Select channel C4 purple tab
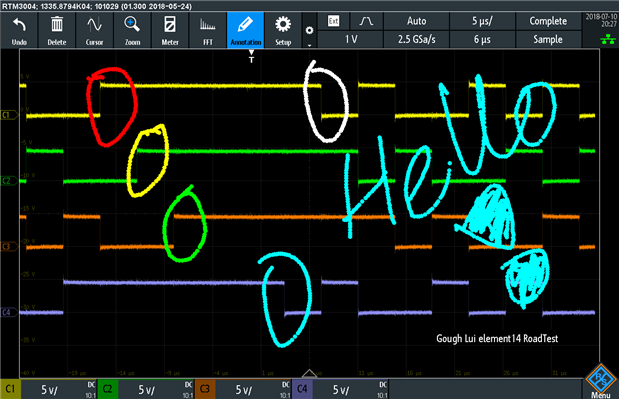 (302, 389)
